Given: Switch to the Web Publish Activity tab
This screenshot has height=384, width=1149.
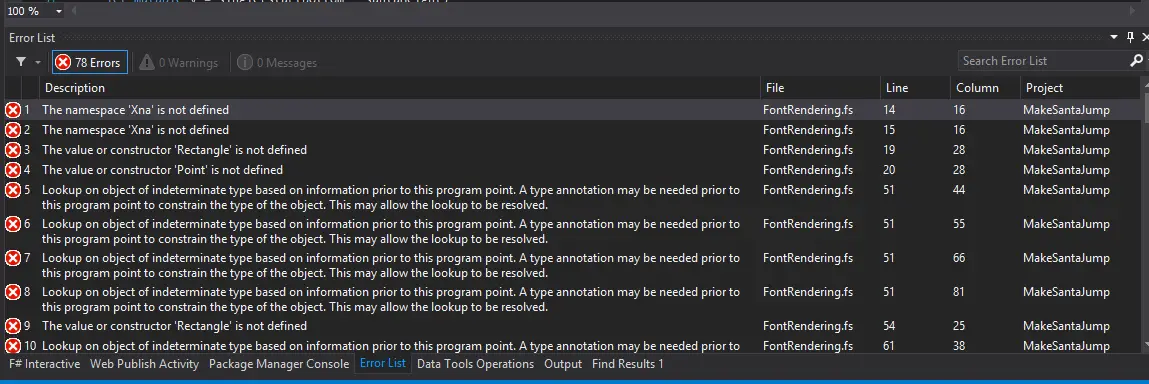Looking at the screenshot, I should click(x=144, y=363).
